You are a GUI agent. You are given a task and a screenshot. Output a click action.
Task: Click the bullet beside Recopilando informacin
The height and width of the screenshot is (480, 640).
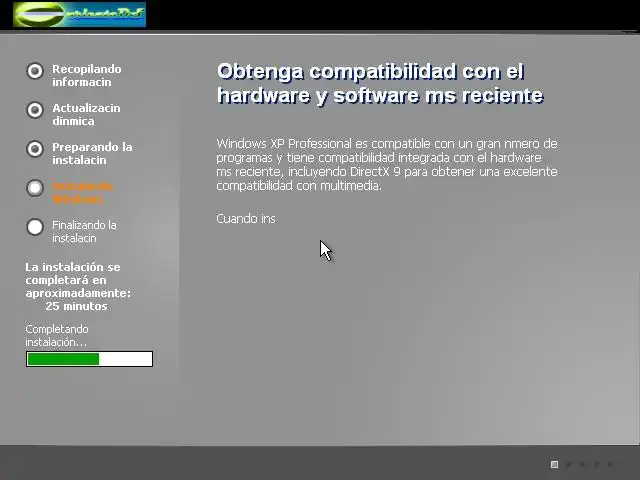pyautogui.click(x=35, y=71)
